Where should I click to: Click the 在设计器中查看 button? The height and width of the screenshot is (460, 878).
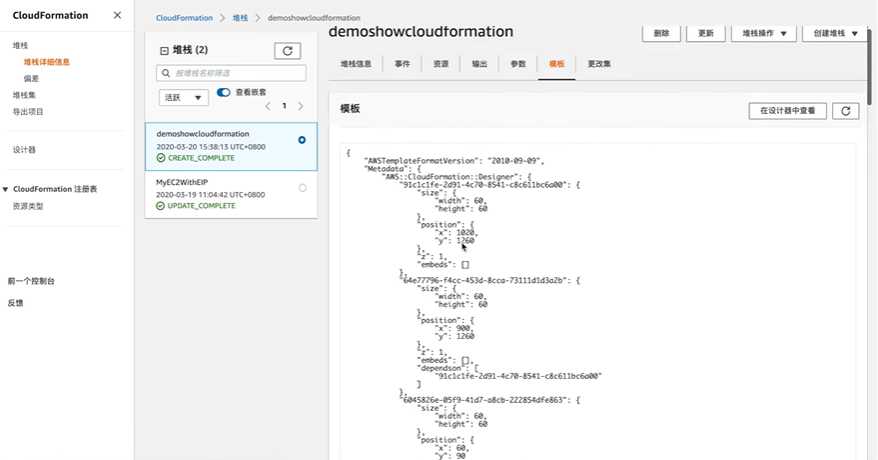(x=787, y=111)
